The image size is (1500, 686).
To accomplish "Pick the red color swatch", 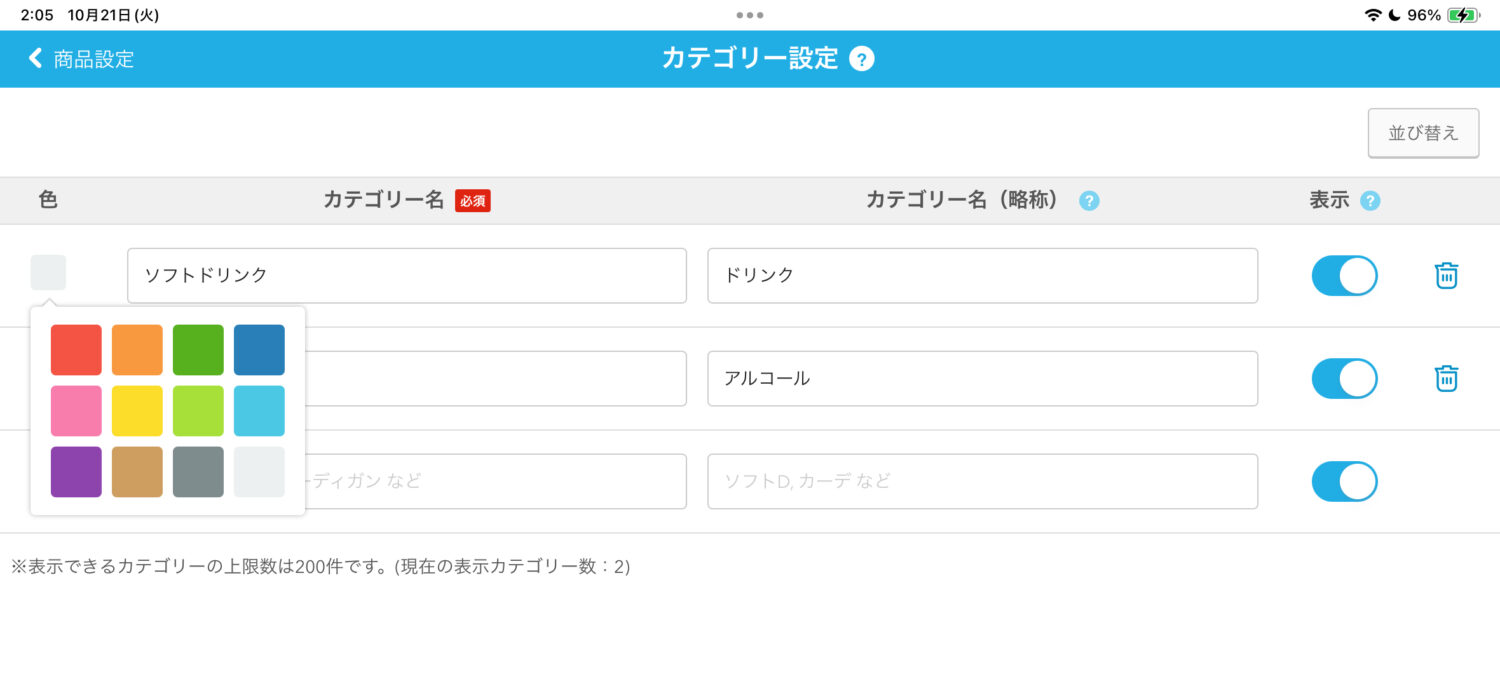I will coord(76,350).
